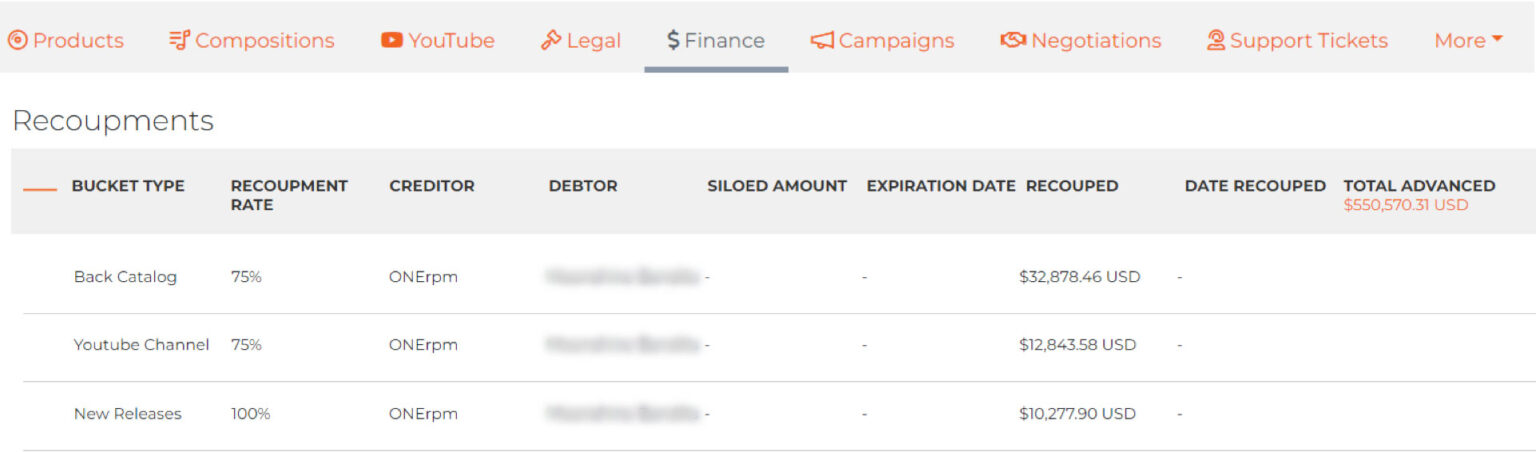Click the Products disc icon
The image size is (1536, 452).
point(17,41)
